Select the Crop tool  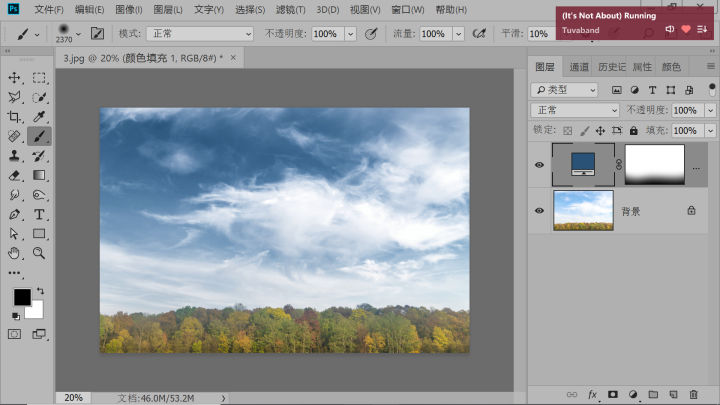pos(15,116)
